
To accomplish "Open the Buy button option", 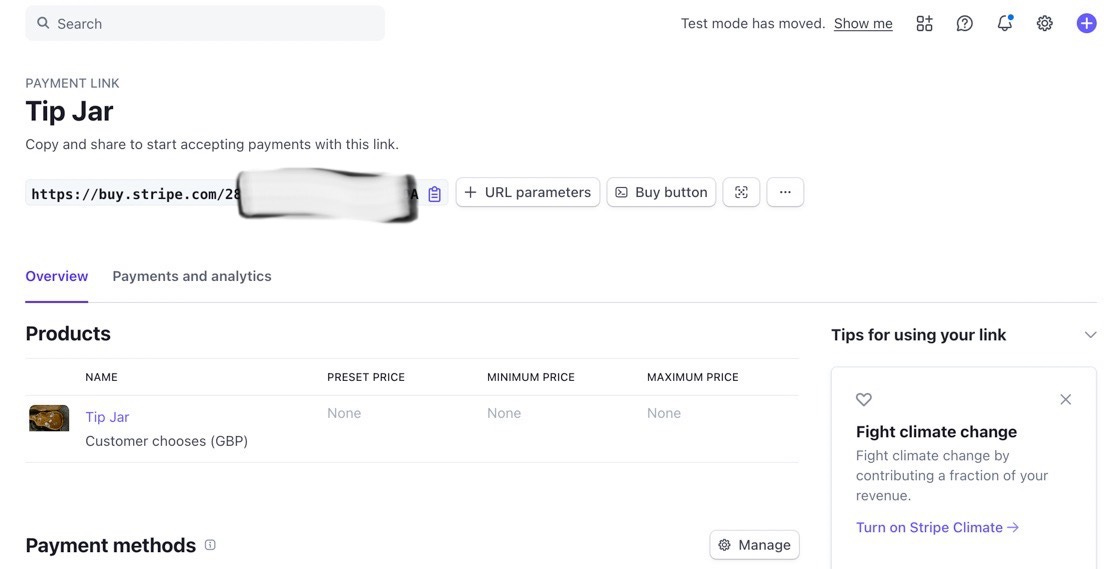I will tap(661, 192).
